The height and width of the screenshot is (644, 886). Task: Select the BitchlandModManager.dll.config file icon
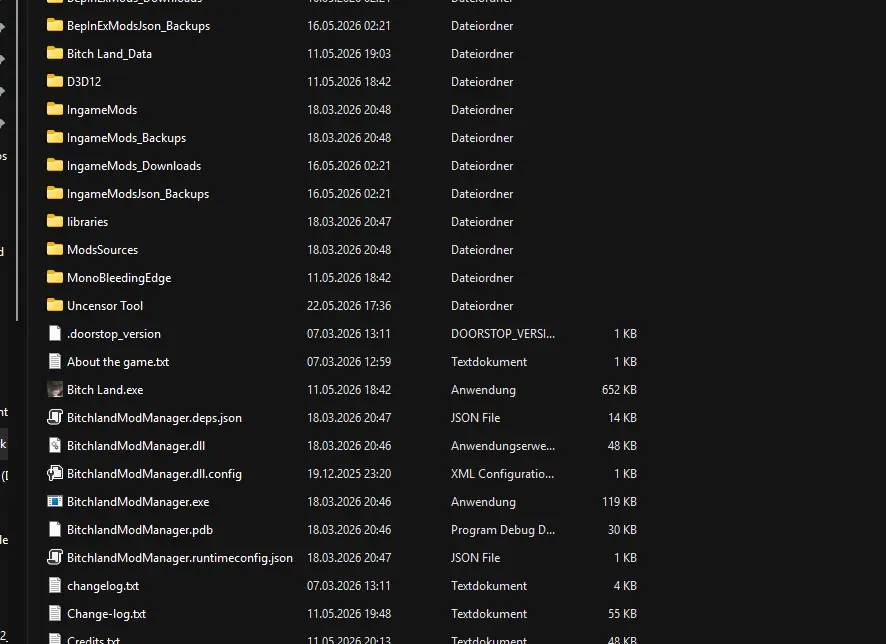click(55, 473)
